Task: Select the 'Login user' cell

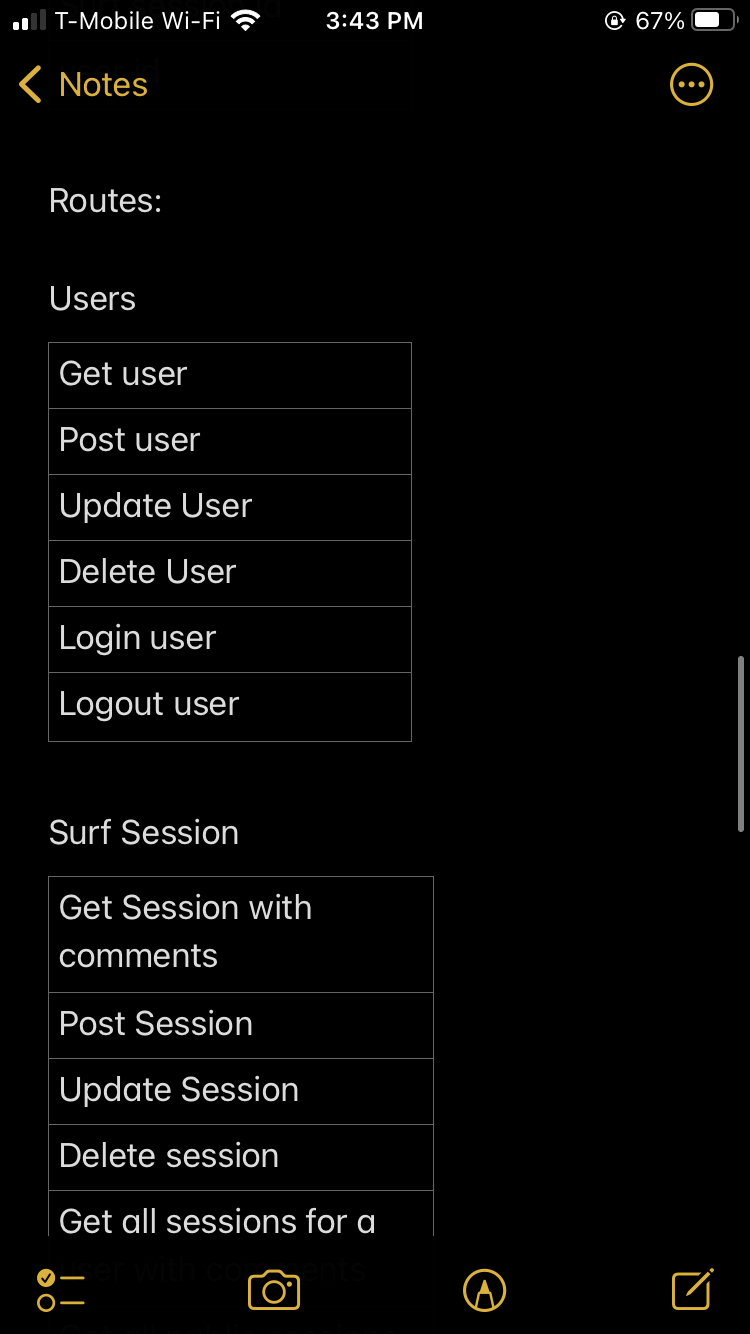Action: click(x=230, y=639)
